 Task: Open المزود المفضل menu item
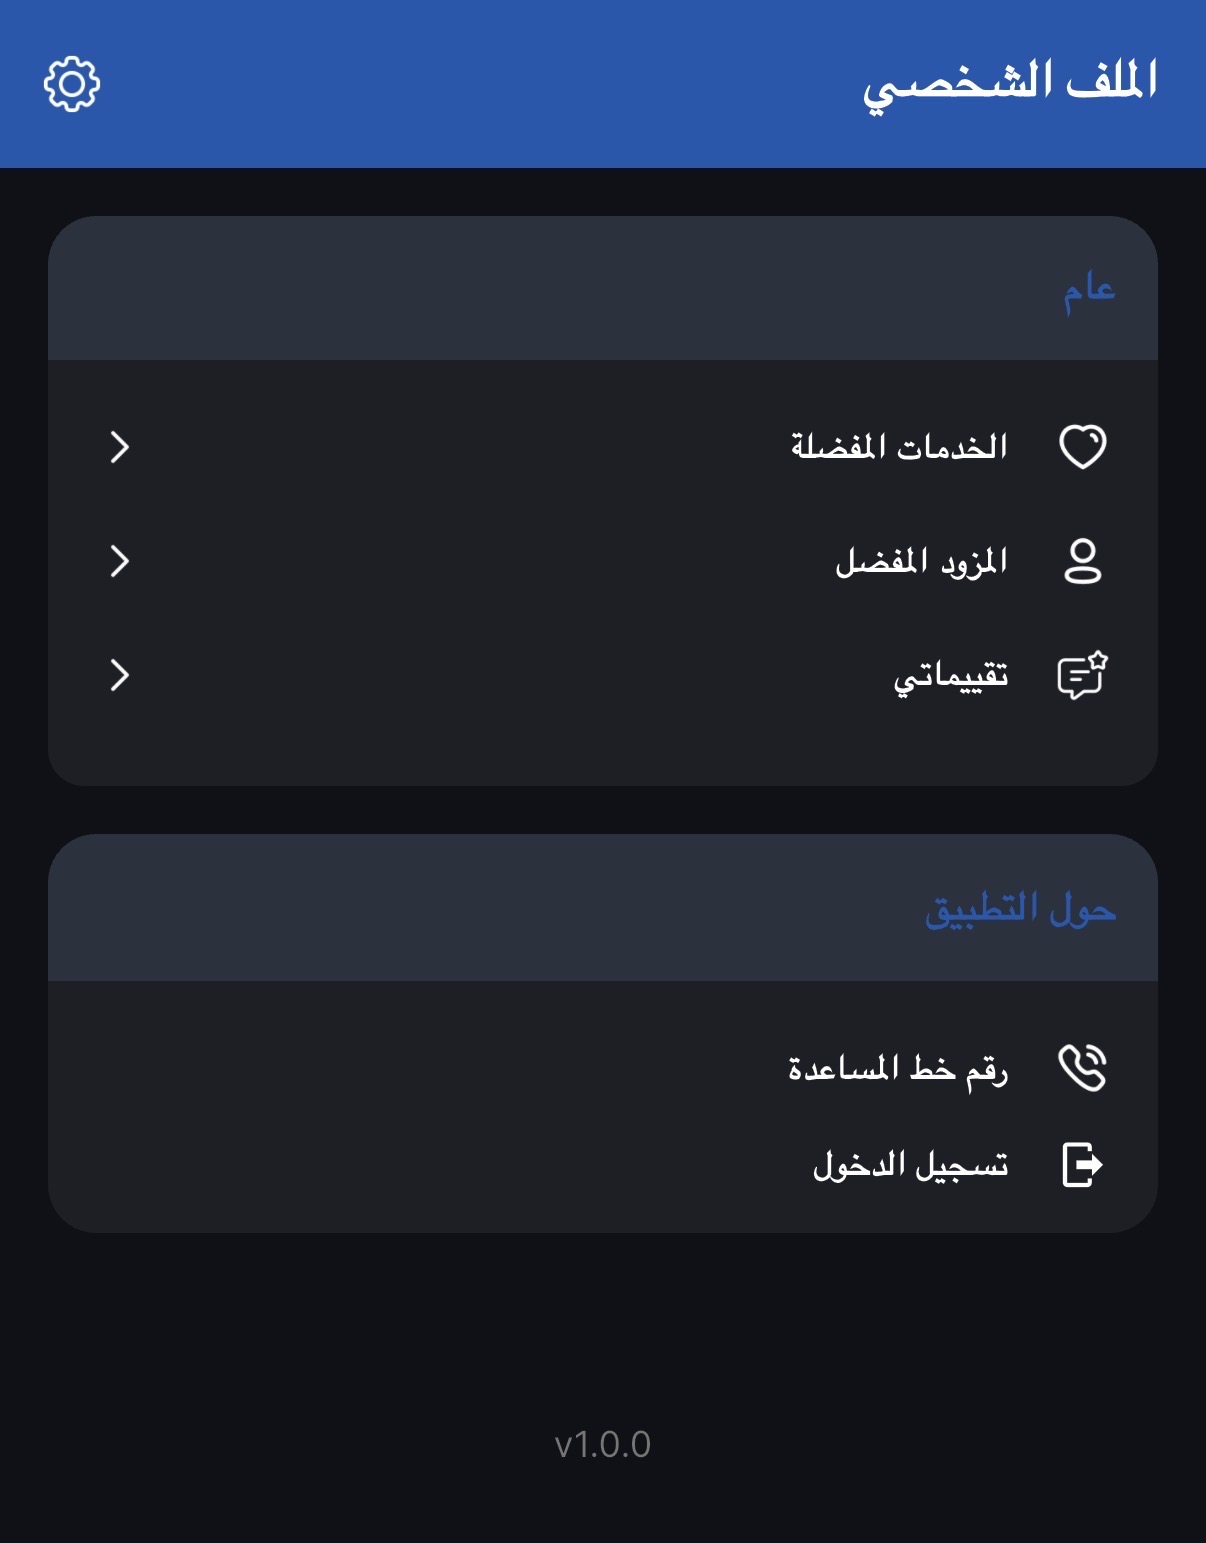click(921, 562)
